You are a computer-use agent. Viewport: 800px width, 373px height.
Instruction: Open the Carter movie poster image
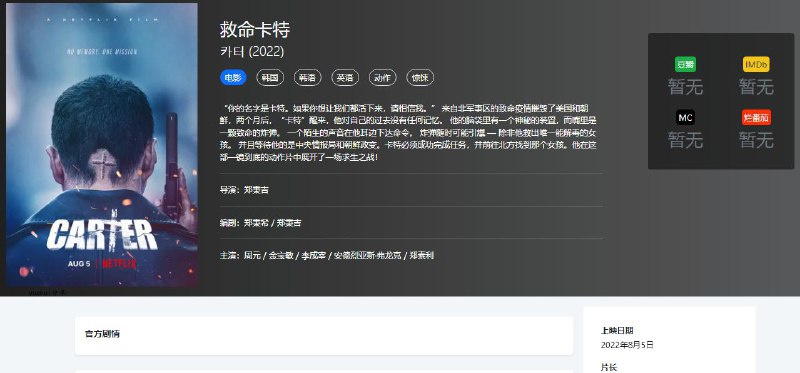(102, 145)
